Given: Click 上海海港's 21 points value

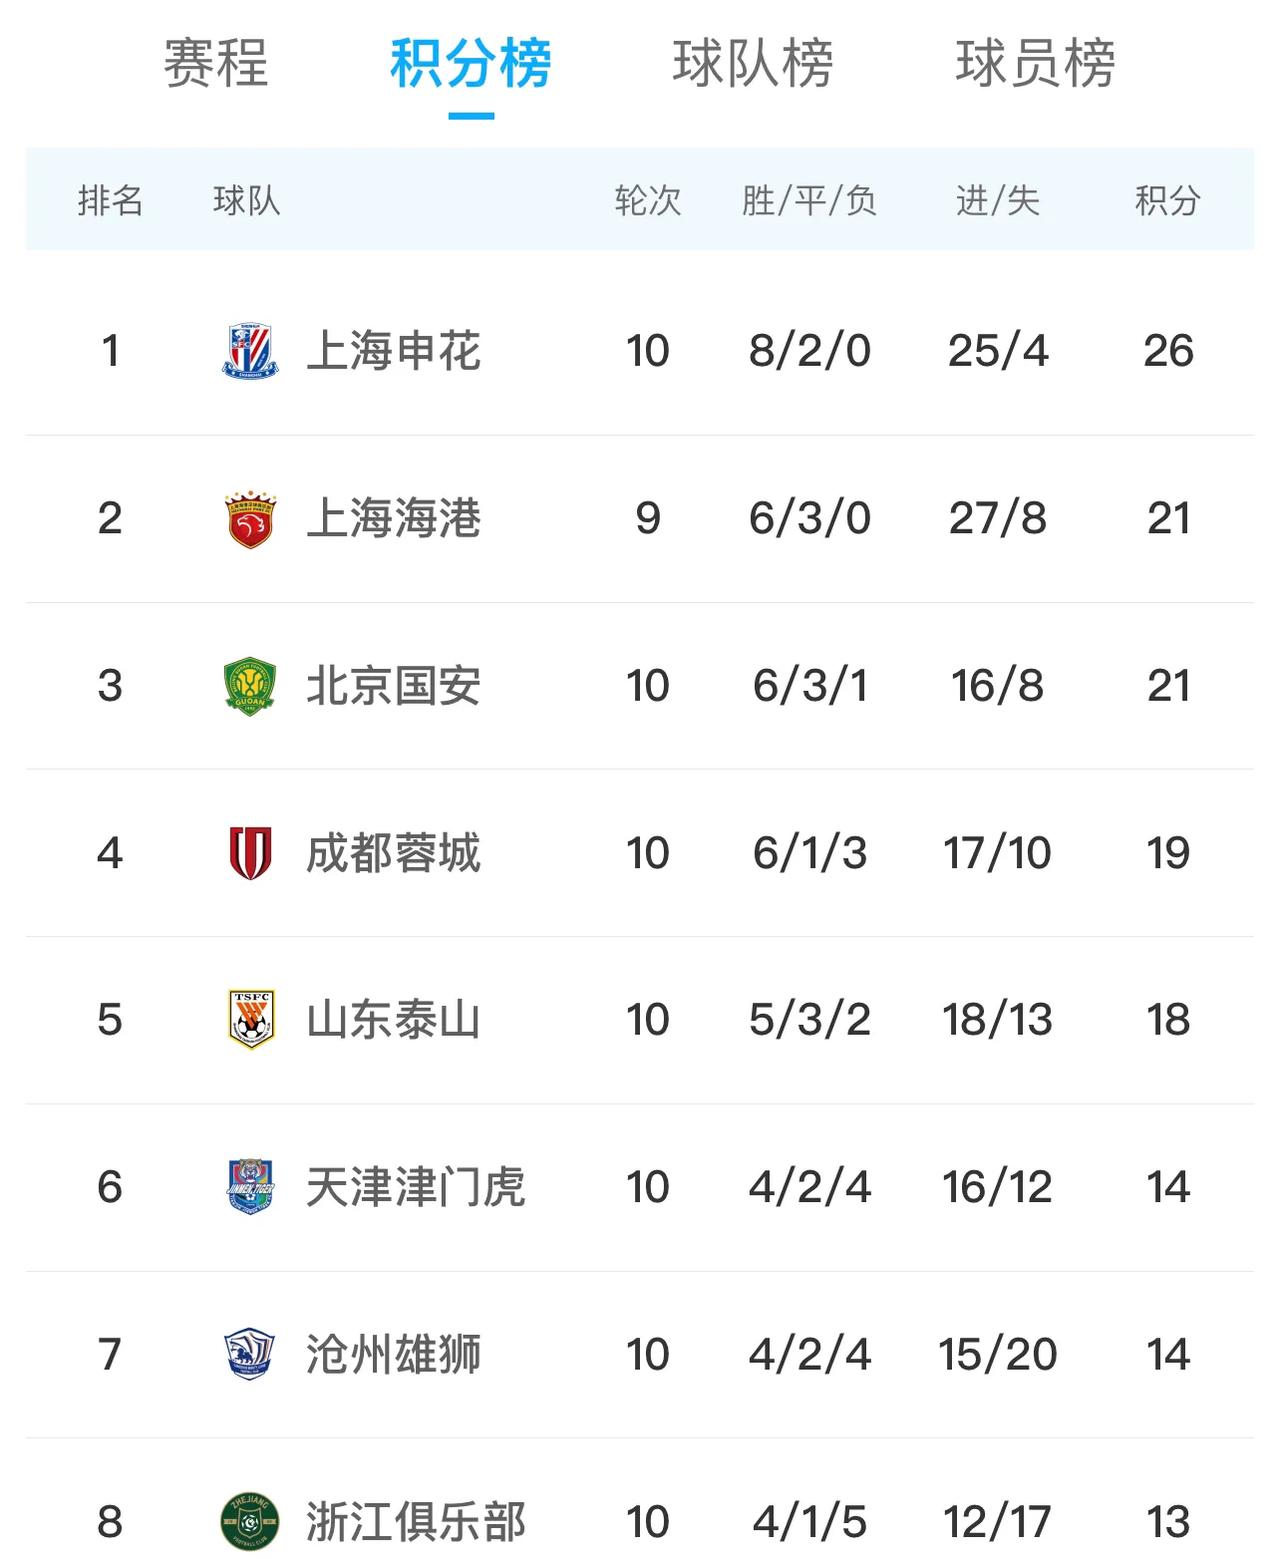Looking at the screenshot, I should 1168,519.
